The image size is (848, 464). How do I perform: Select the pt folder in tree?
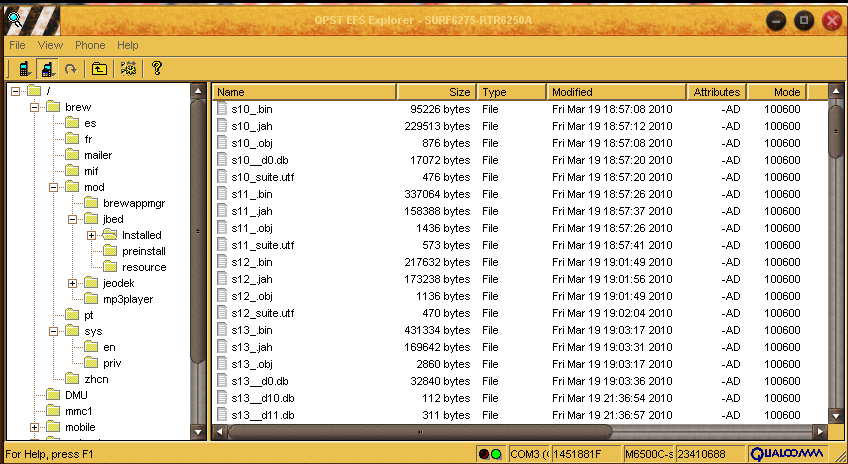tap(89, 315)
